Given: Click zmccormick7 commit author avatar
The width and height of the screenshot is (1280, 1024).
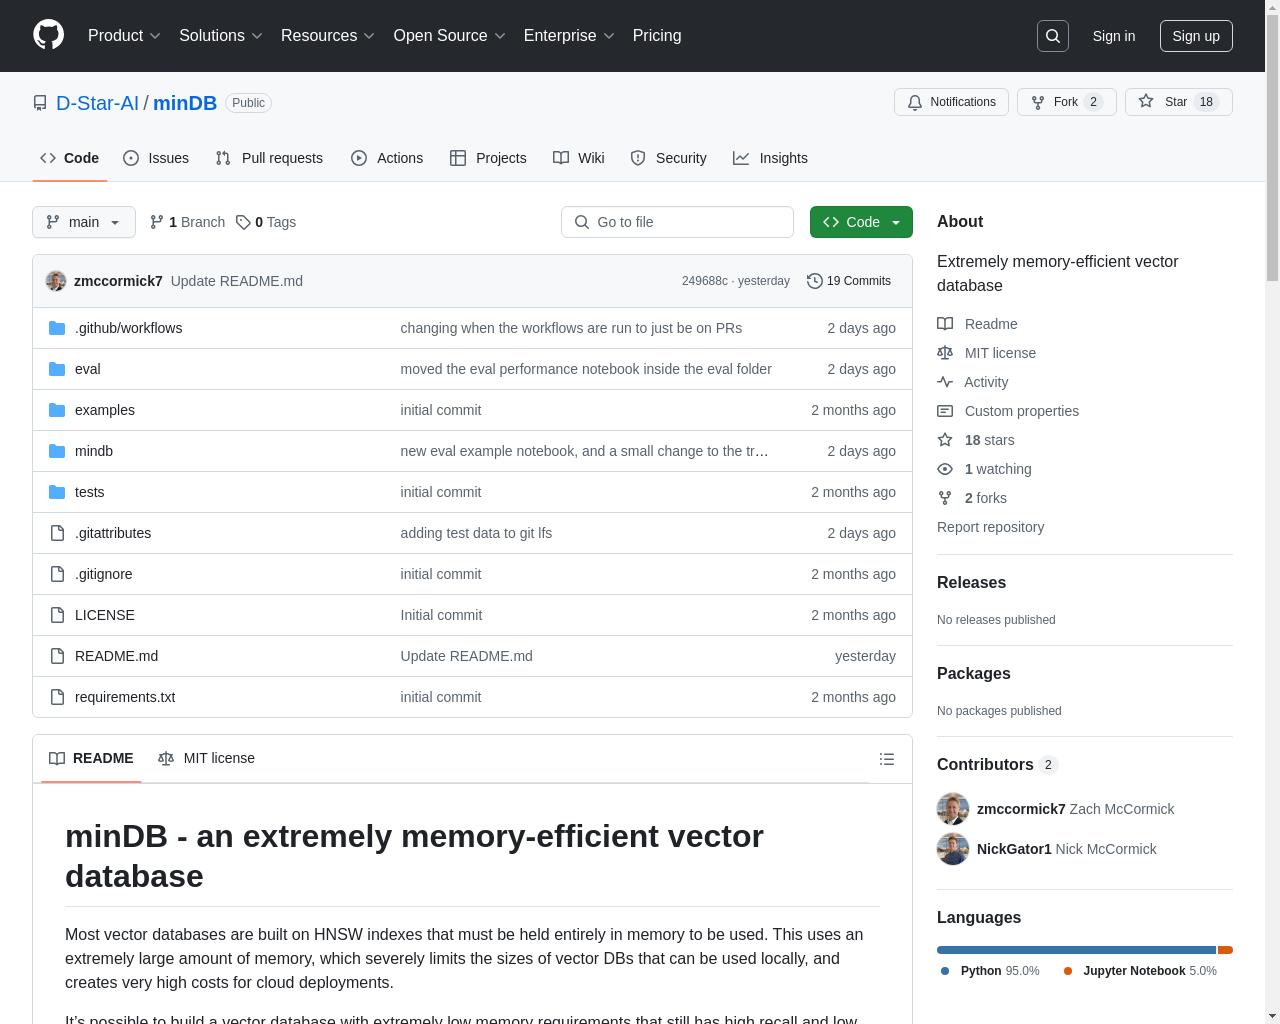Looking at the screenshot, I should [56, 281].
